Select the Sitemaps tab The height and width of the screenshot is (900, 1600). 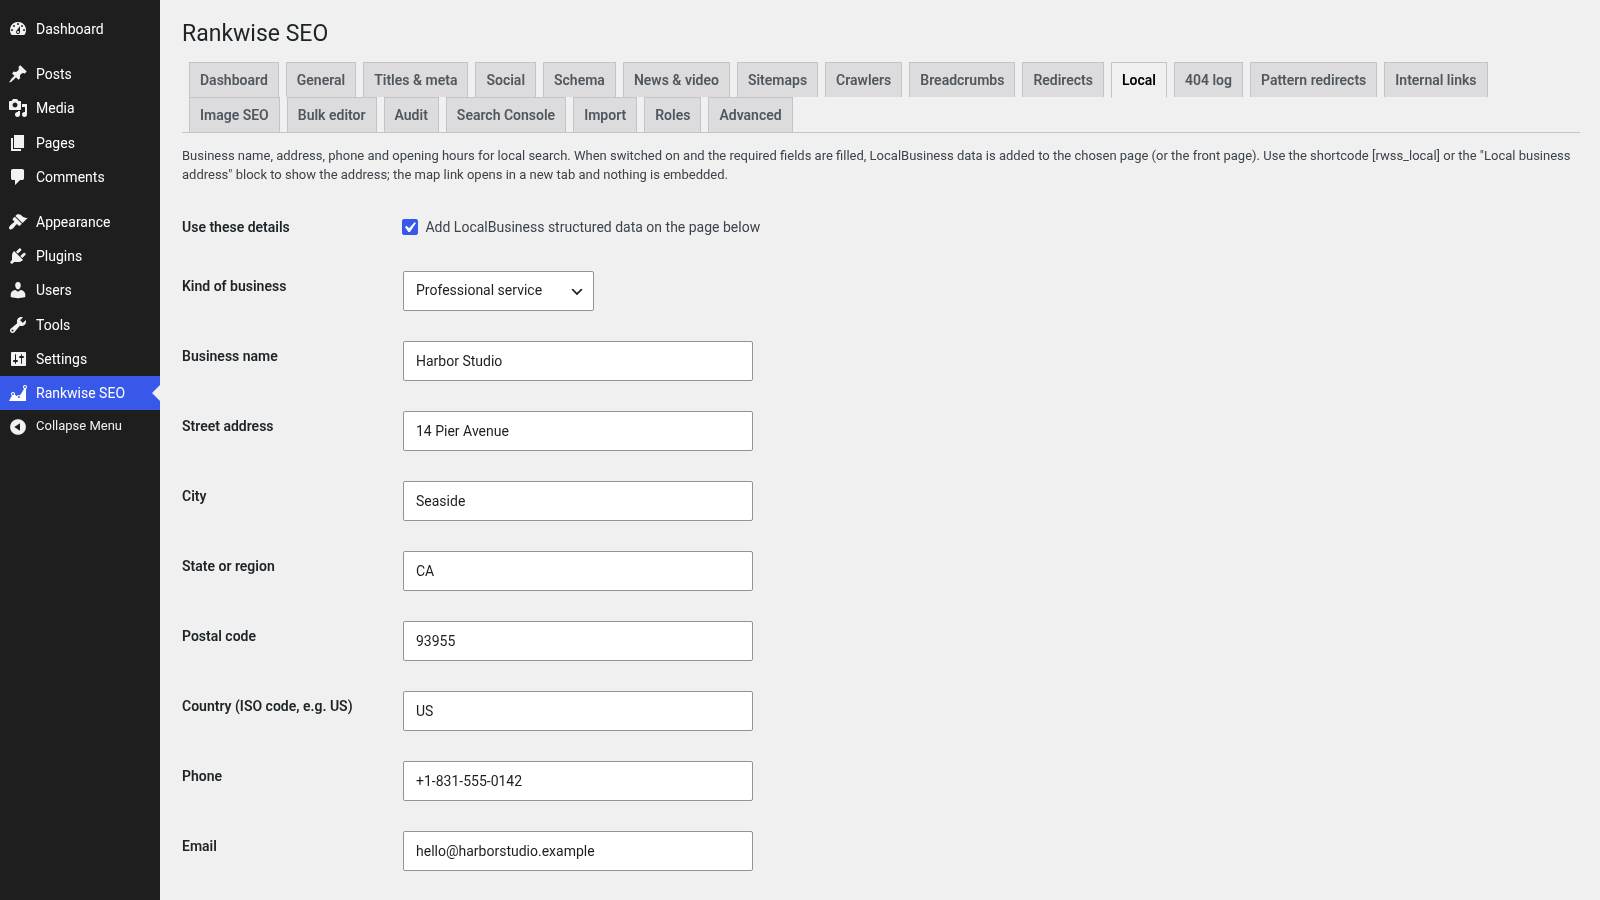[777, 80]
